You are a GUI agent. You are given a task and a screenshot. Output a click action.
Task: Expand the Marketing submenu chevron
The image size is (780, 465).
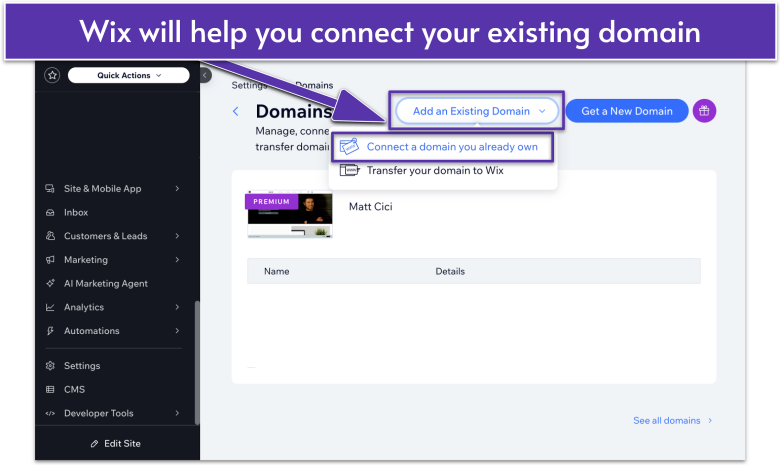click(177, 260)
